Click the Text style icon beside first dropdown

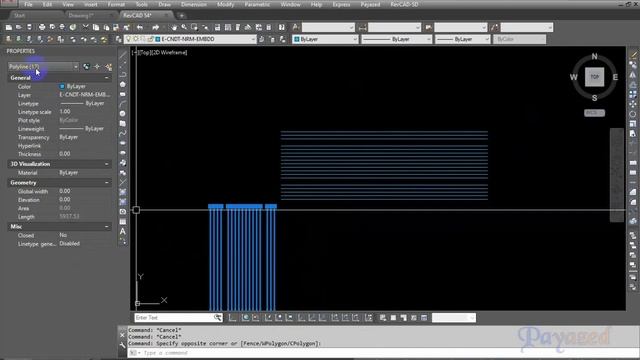(296, 27)
